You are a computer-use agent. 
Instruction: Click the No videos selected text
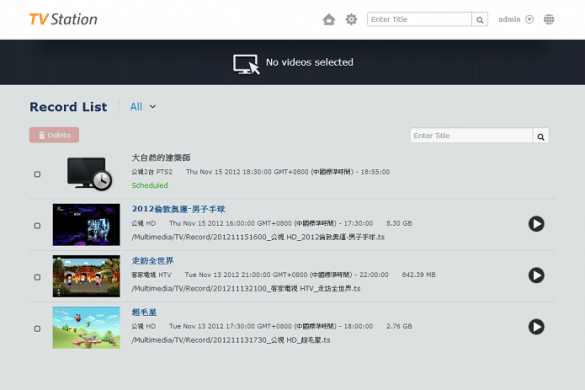click(x=310, y=62)
